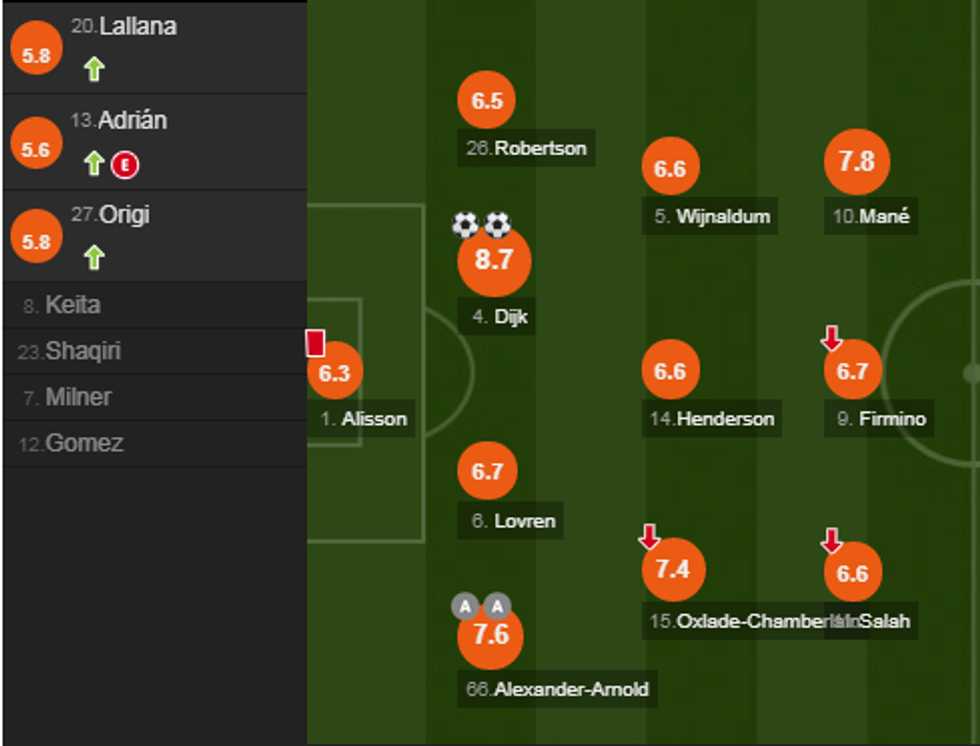980x746 pixels.
Task: Click Salah's red substituted-off arrow
Action: point(831,541)
